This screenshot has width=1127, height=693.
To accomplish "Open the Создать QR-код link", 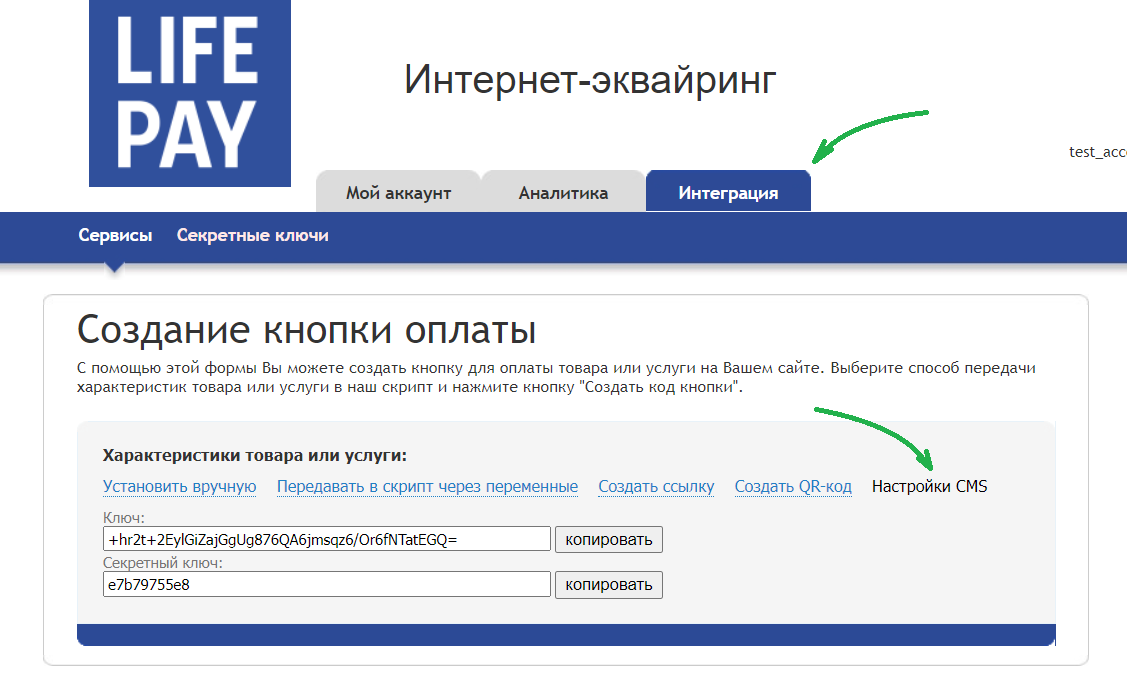I will (793, 487).
